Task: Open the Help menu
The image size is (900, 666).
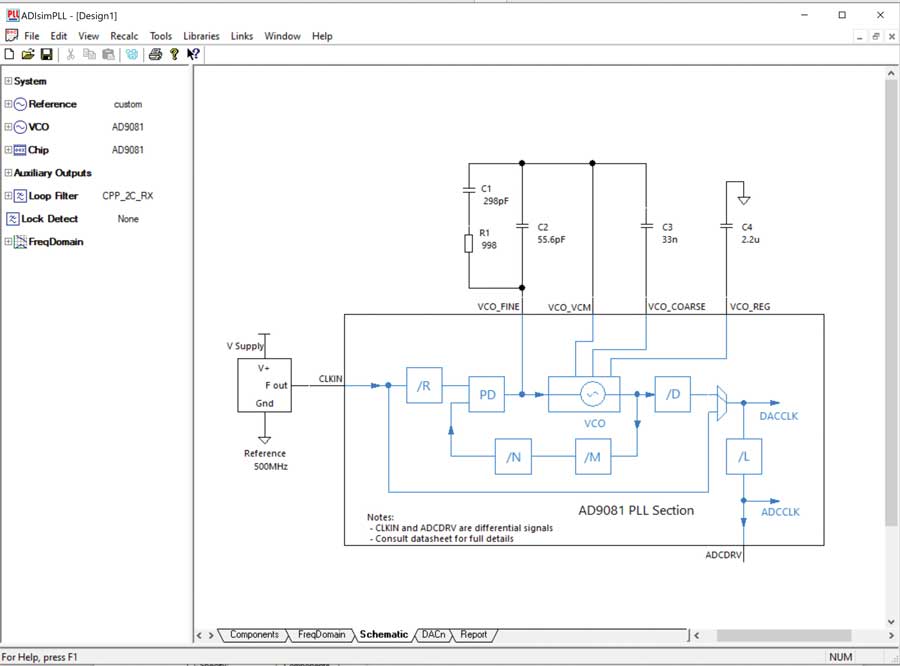Action: pos(322,36)
